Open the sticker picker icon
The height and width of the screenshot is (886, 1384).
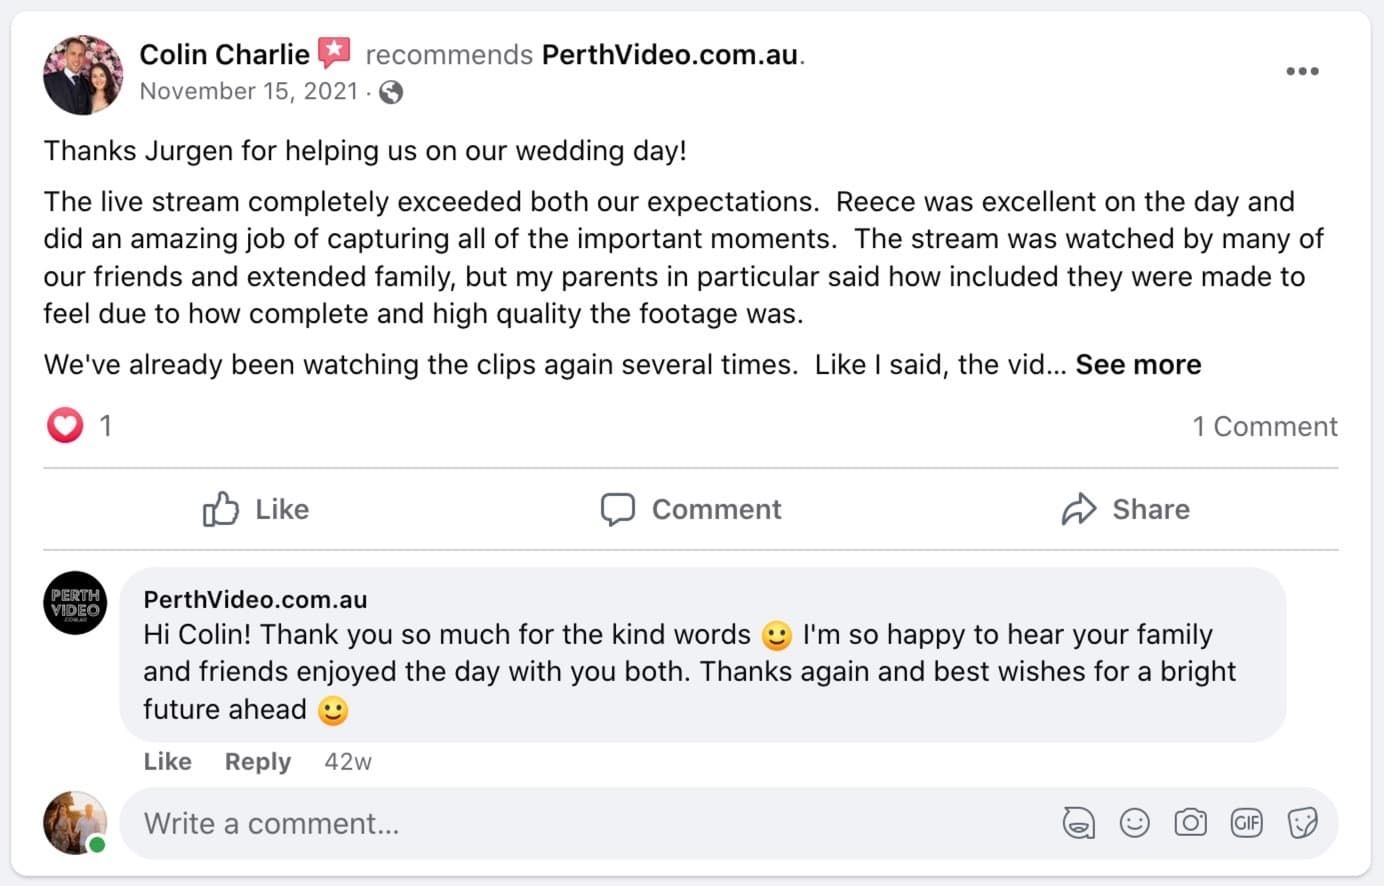click(x=1302, y=823)
